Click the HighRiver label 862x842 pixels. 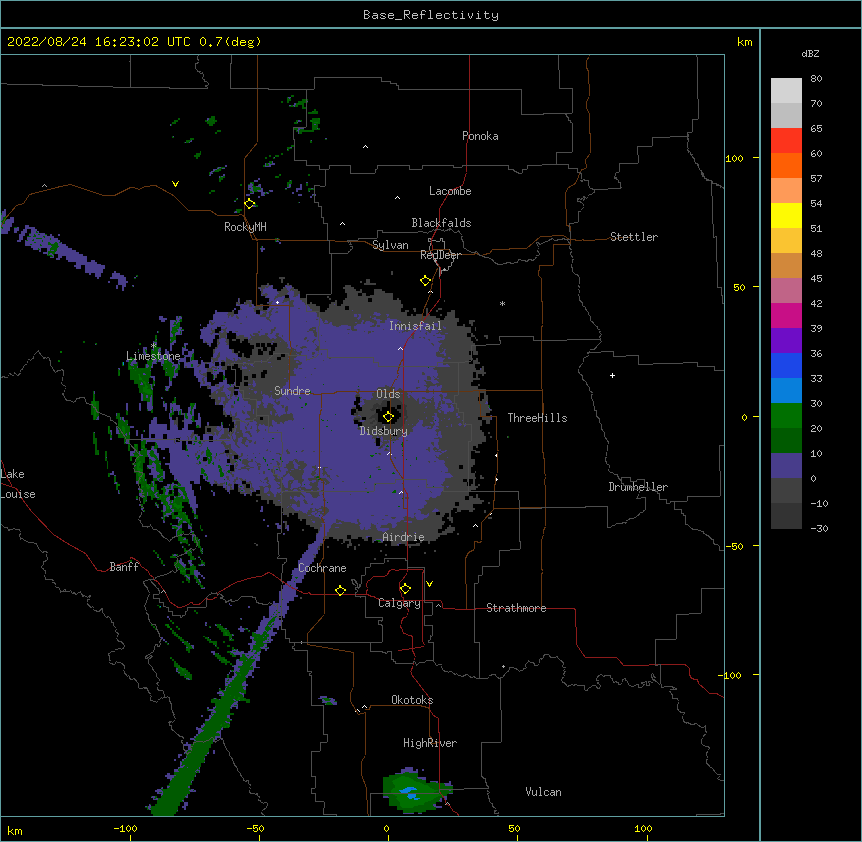pyautogui.click(x=430, y=743)
